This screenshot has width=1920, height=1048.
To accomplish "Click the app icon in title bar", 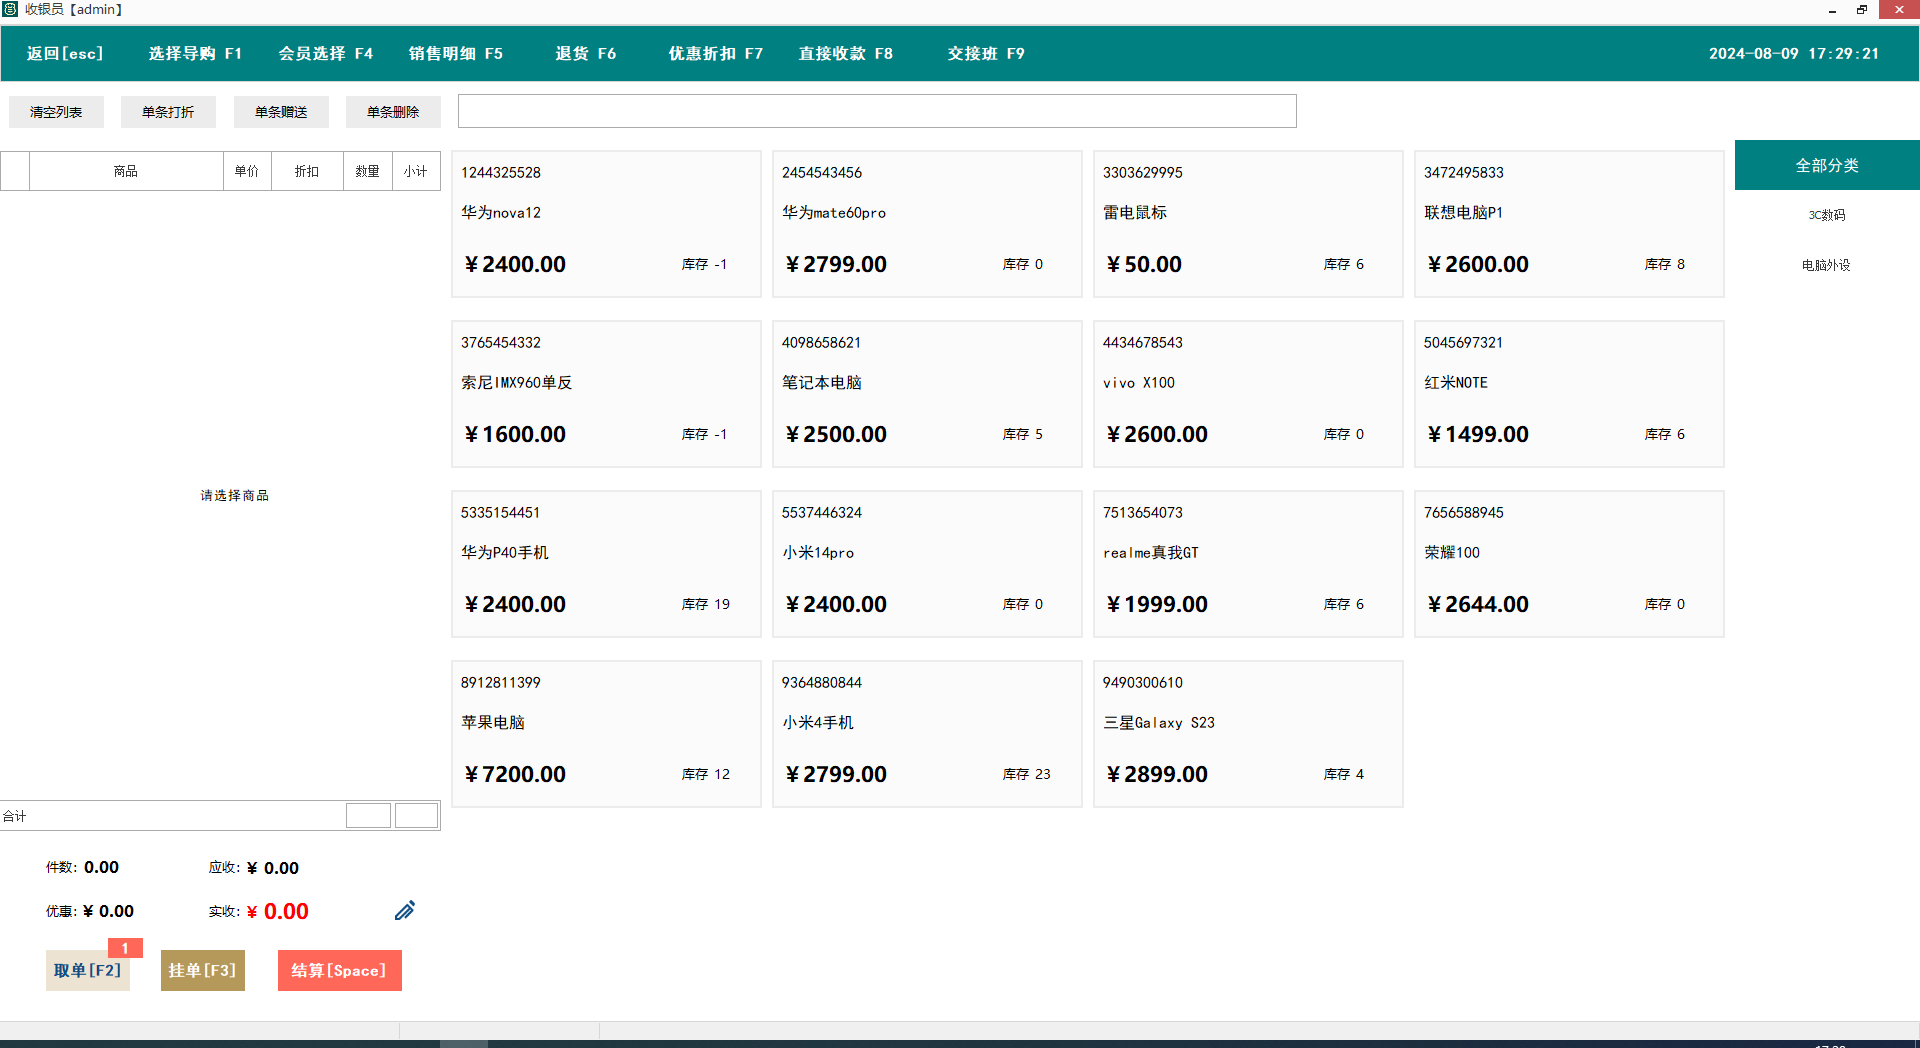I will (10, 9).
